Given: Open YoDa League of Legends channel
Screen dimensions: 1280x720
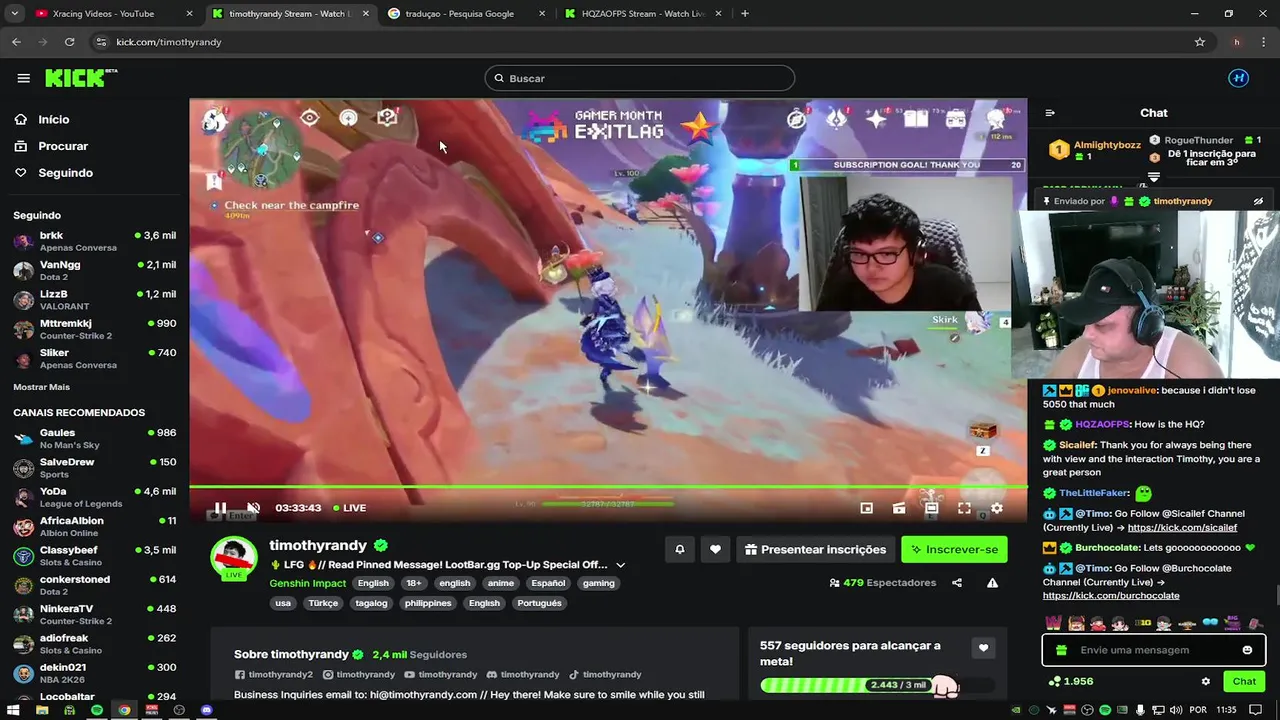Looking at the screenshot, I should pos(95,497).
